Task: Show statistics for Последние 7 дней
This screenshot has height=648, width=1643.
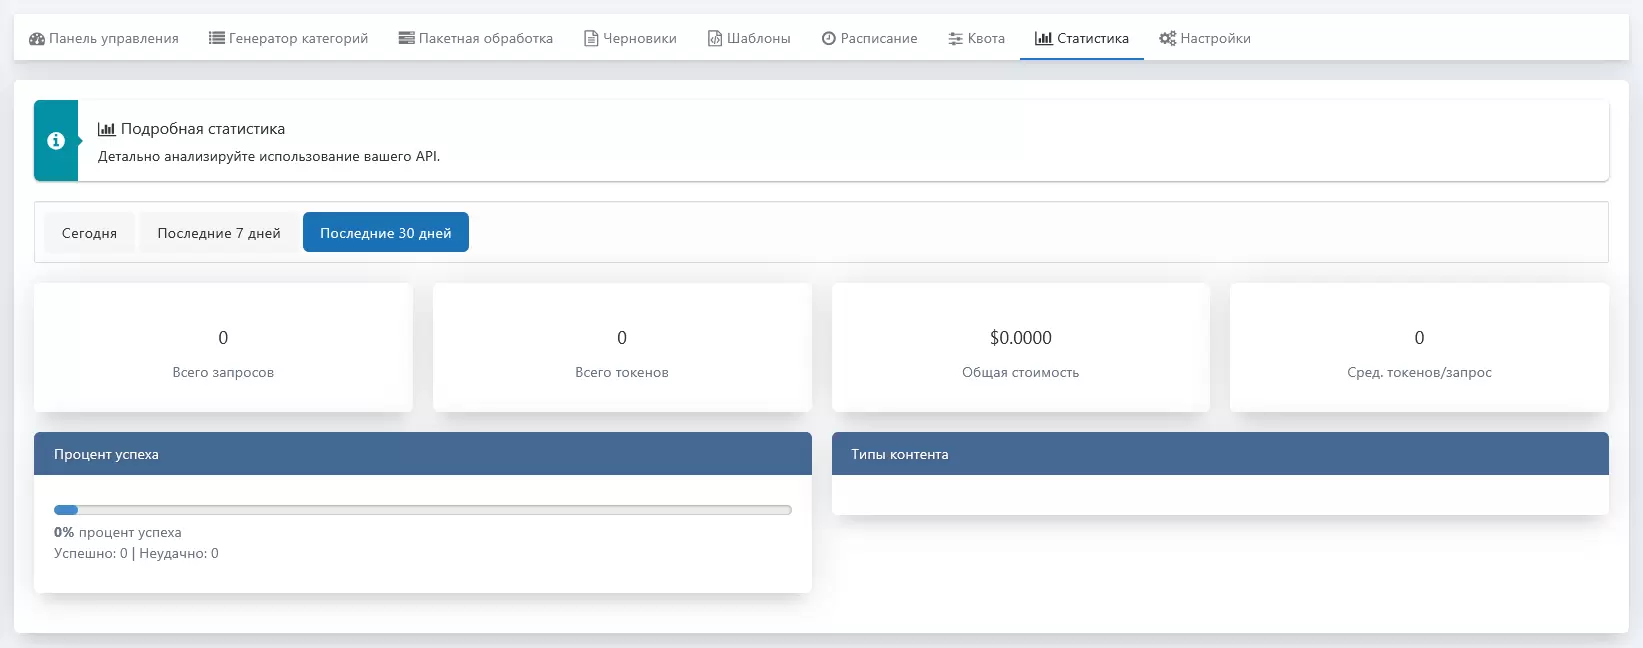Action: click(219, 233)
